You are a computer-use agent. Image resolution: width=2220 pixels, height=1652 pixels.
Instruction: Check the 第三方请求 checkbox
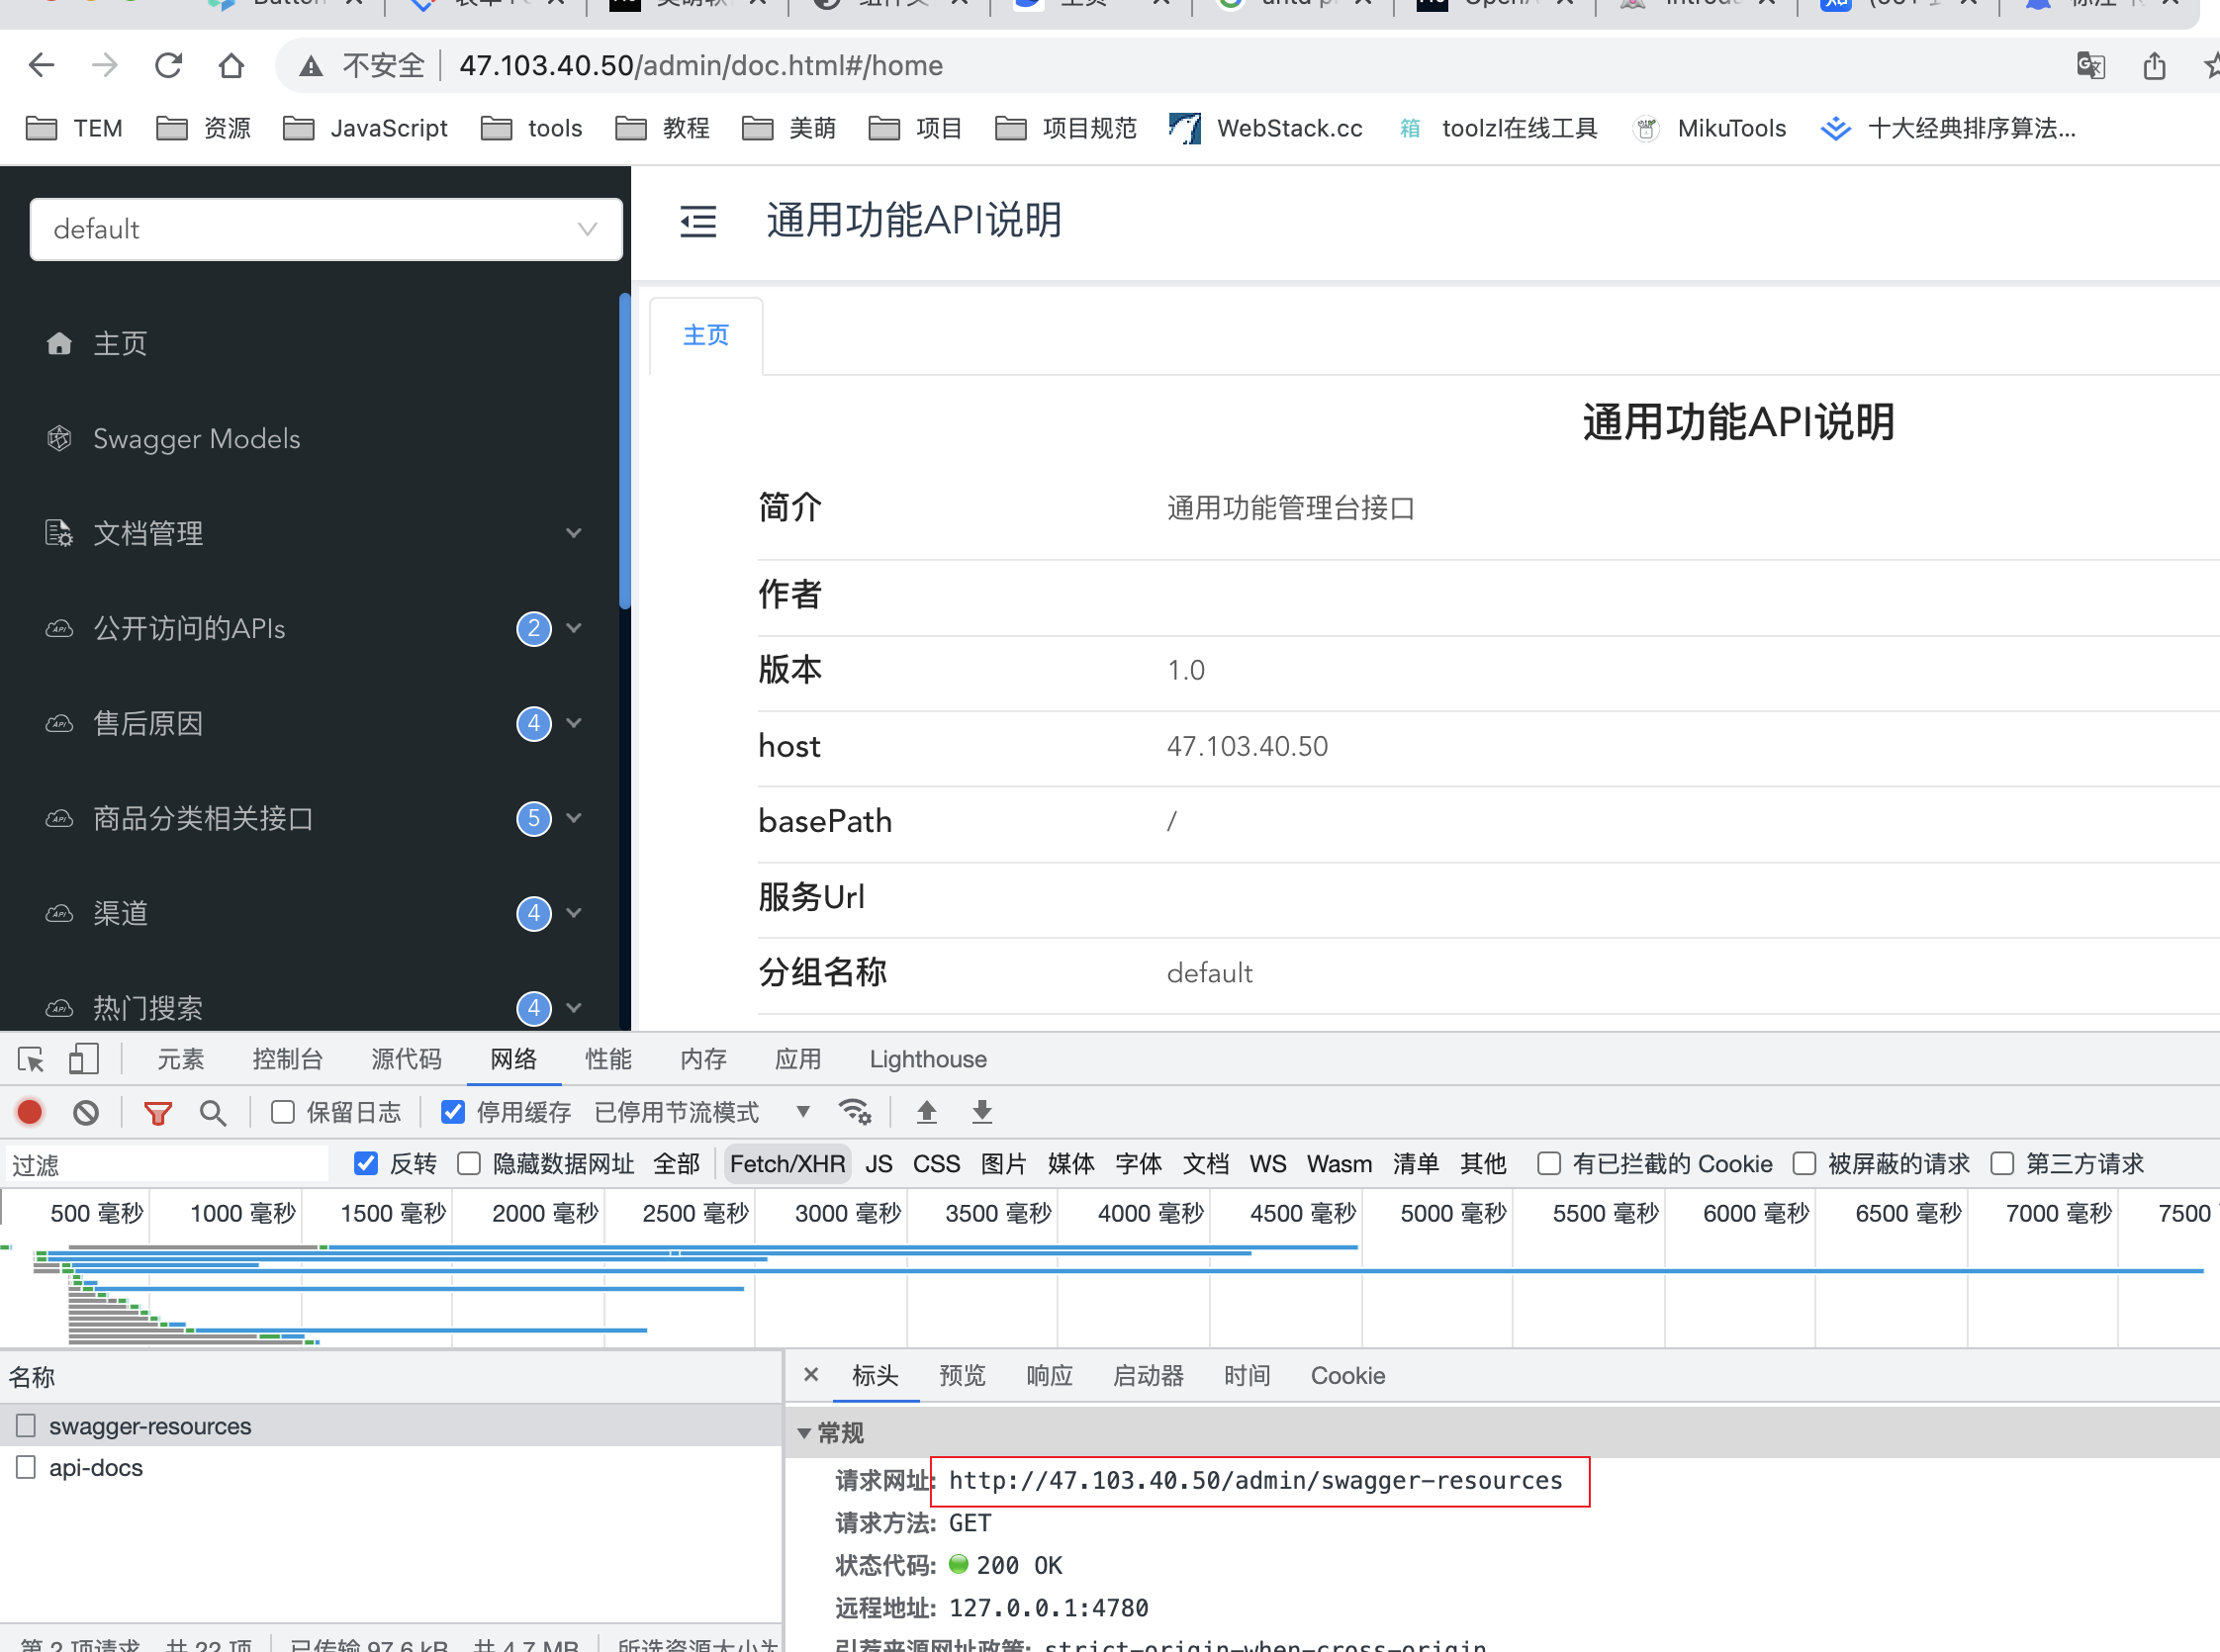tap(2002, 1163)
